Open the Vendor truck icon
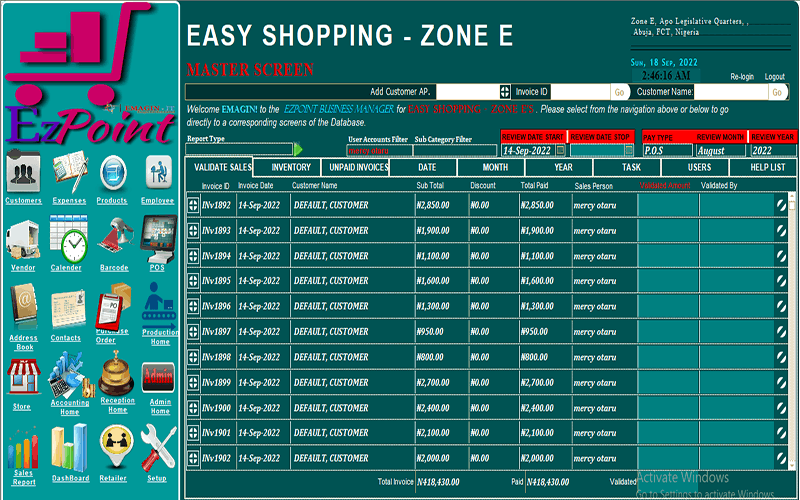The width and height of the screenshot is (800, 500). point(23,240)
